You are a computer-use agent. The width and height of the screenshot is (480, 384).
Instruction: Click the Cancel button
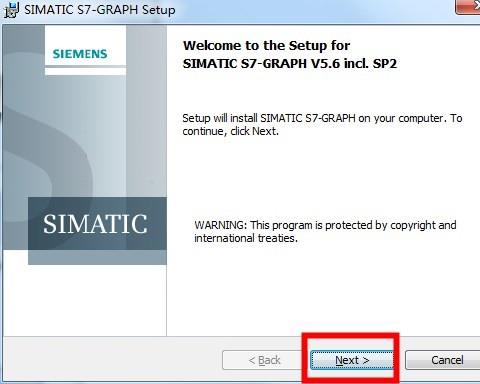point(443,360)
